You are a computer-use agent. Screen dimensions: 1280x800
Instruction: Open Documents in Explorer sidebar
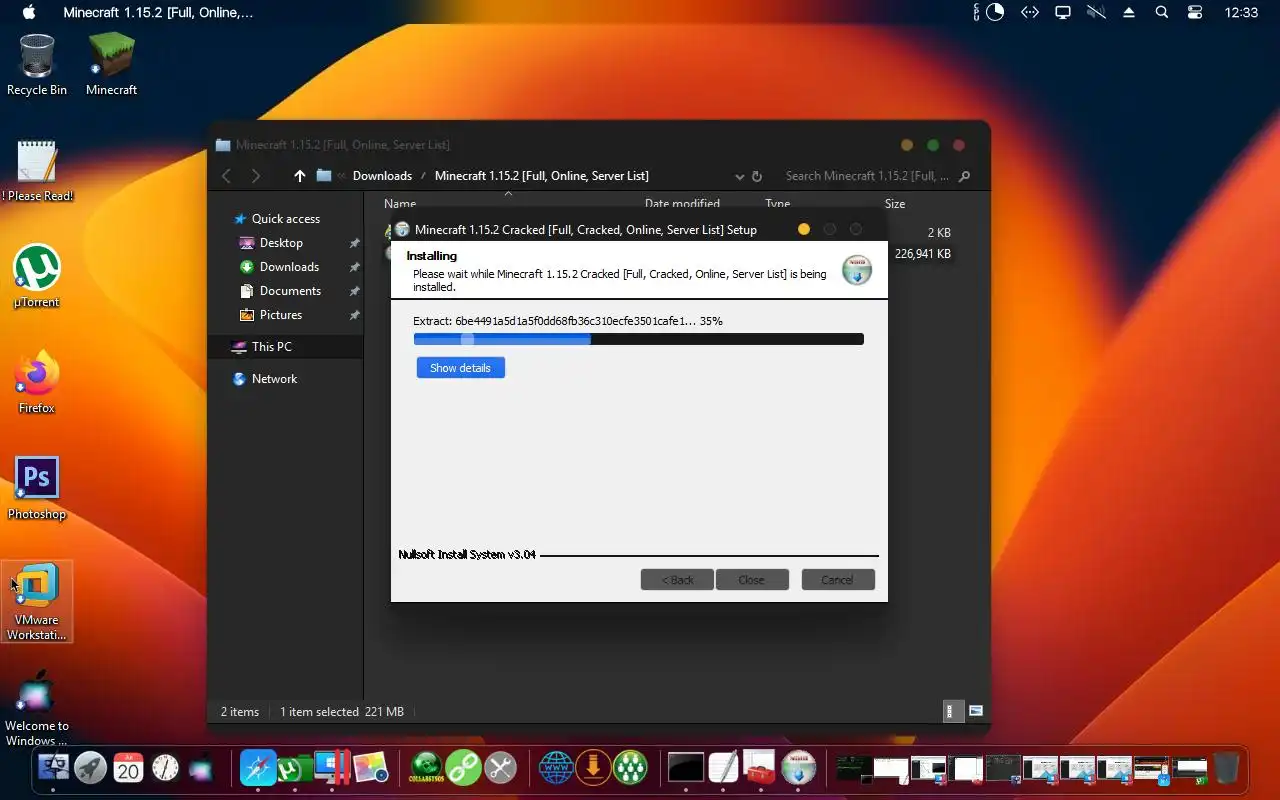[x=290, y=291]
